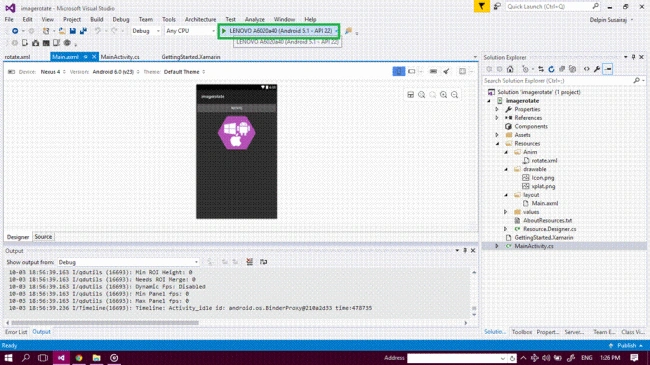
Task: Click the Open File folder icon
Action: pos(62,31)
